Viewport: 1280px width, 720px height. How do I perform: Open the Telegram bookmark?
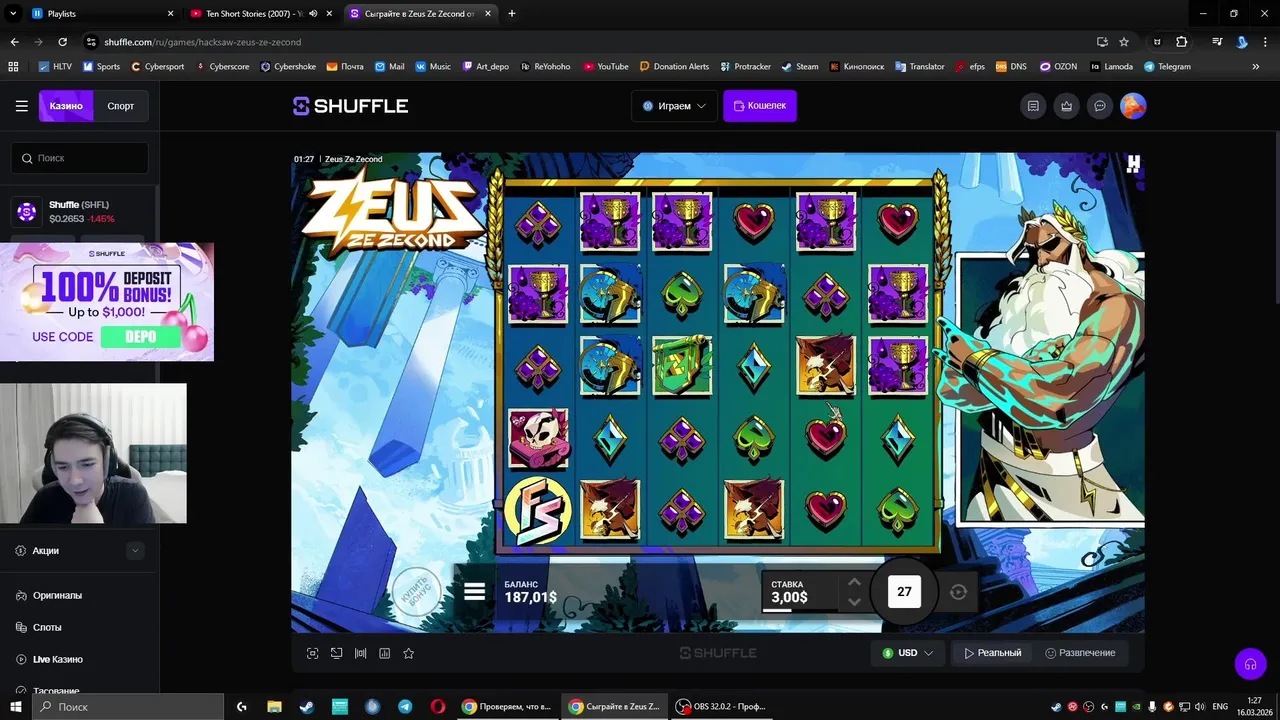pos(1167,67)
